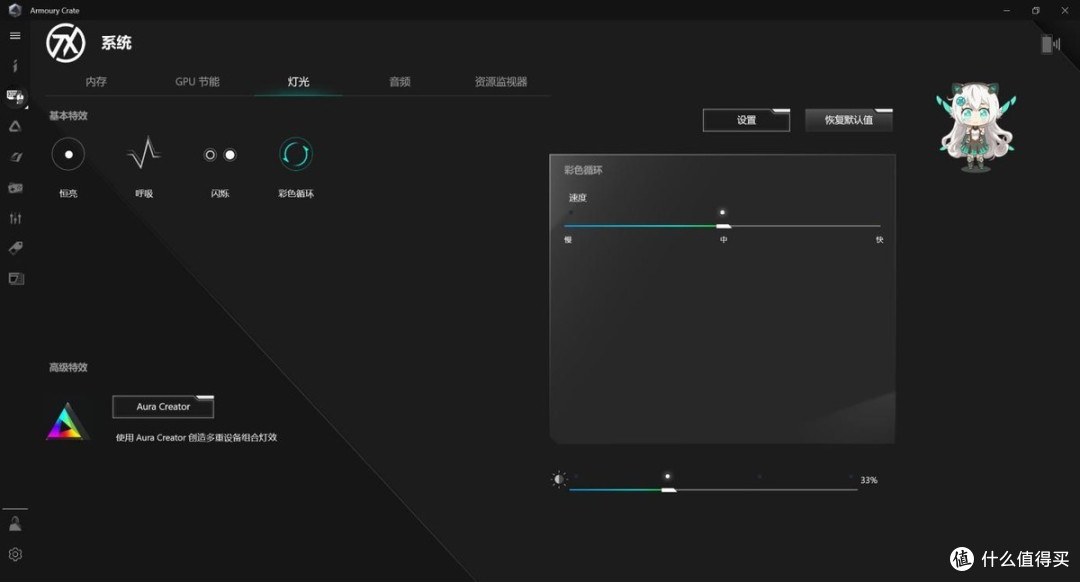Open the GameVisual slanted icon in sidebar
Screen dimensions: 1080x582
point(15,157)
